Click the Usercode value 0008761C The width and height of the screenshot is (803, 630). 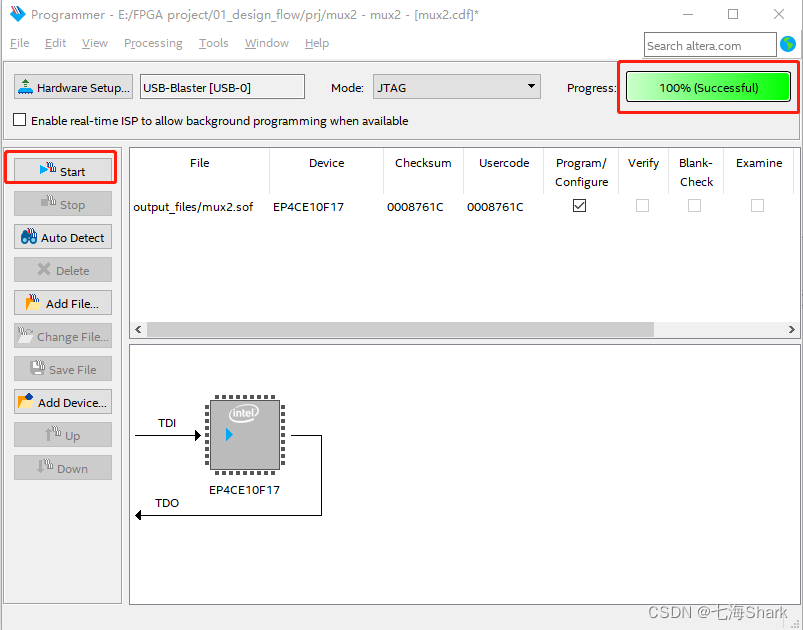(x=495, y=207)
